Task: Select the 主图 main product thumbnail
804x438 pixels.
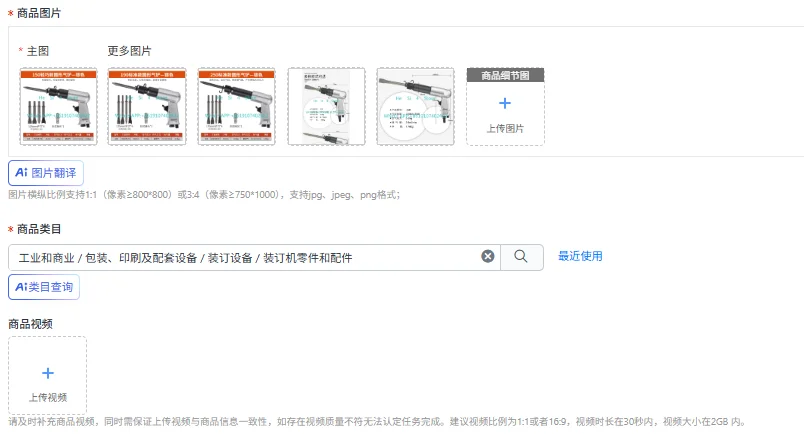Action: pos(58,107)
